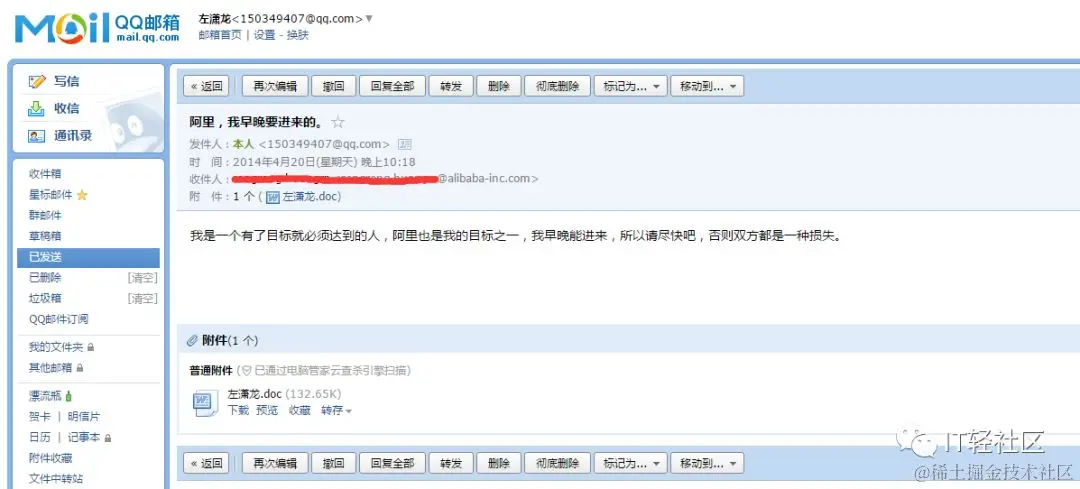Click the top 回复全部 button
Screen dimensions: 1080x489
tap(392, 86)
